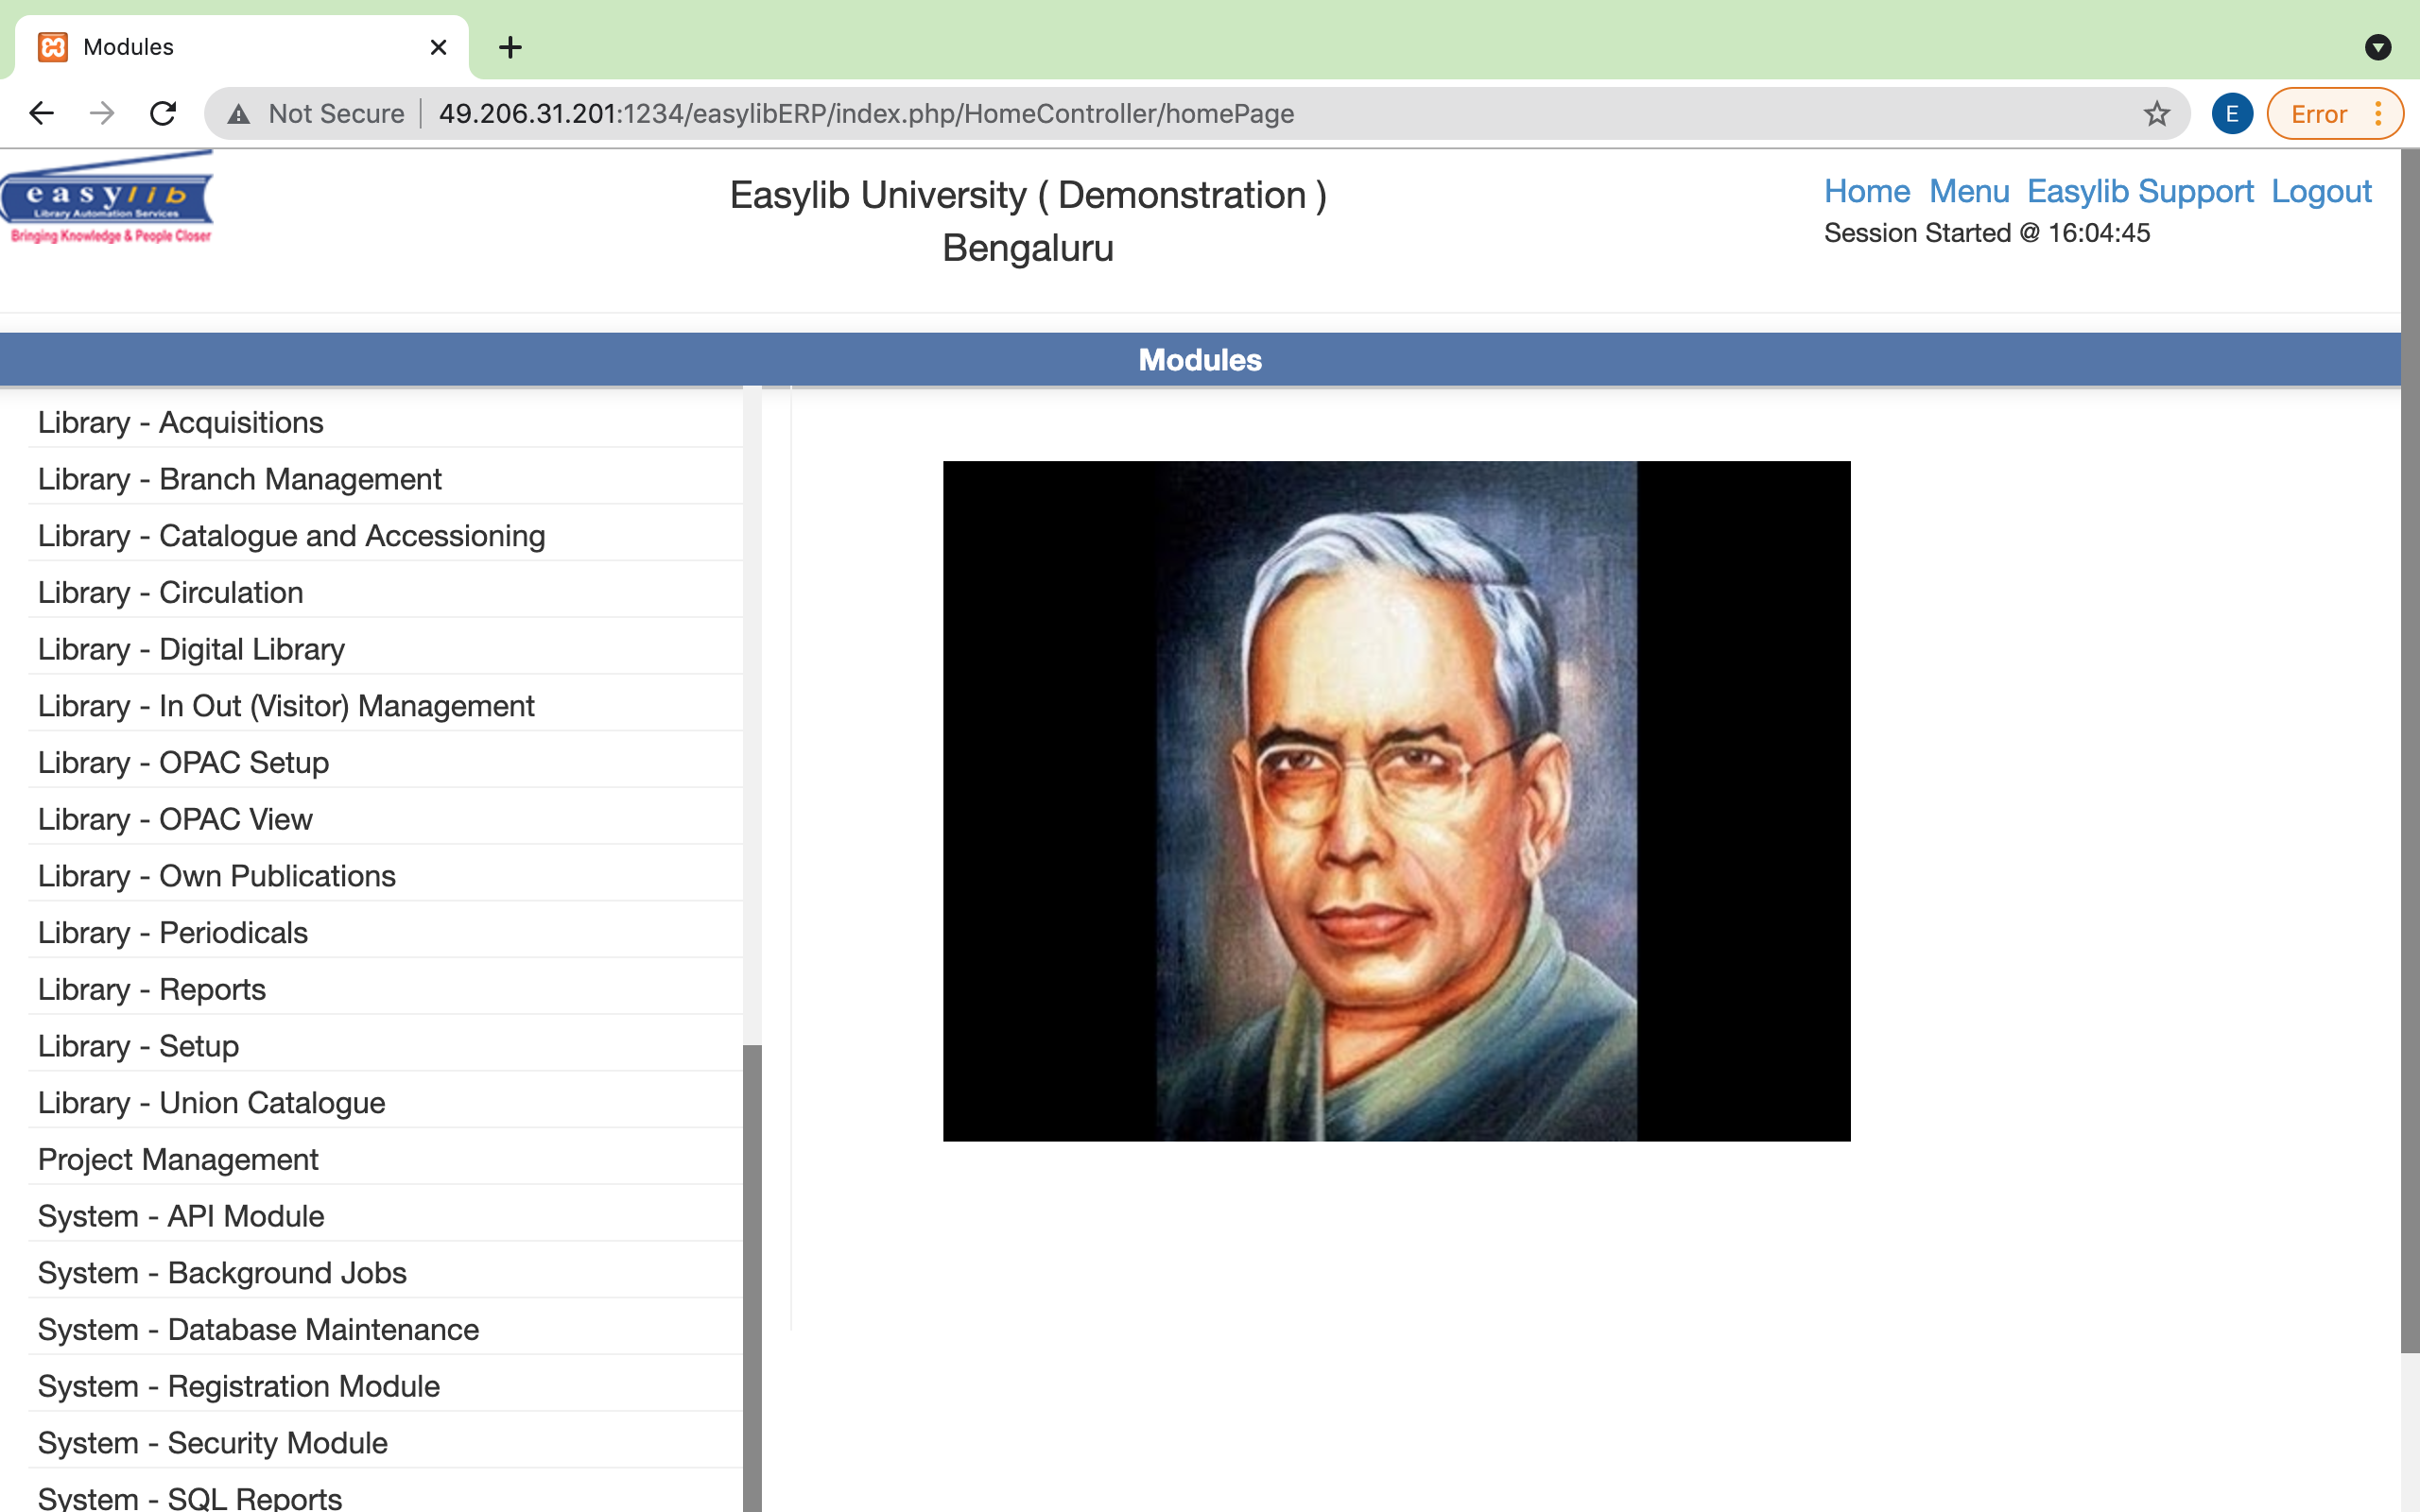The image size is (2420, 1512).
Task: Open Library - OPAC View module
Action: (x=175, y=818)
